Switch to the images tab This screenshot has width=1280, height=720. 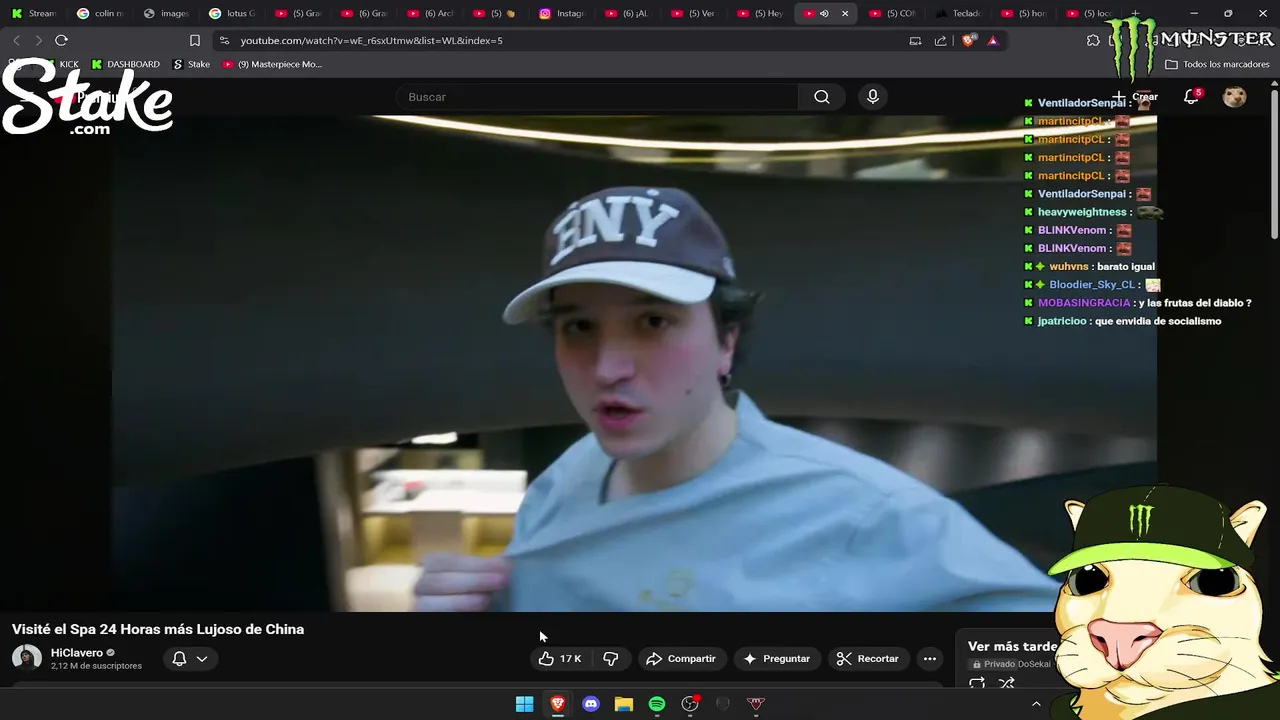coord(167,13)
